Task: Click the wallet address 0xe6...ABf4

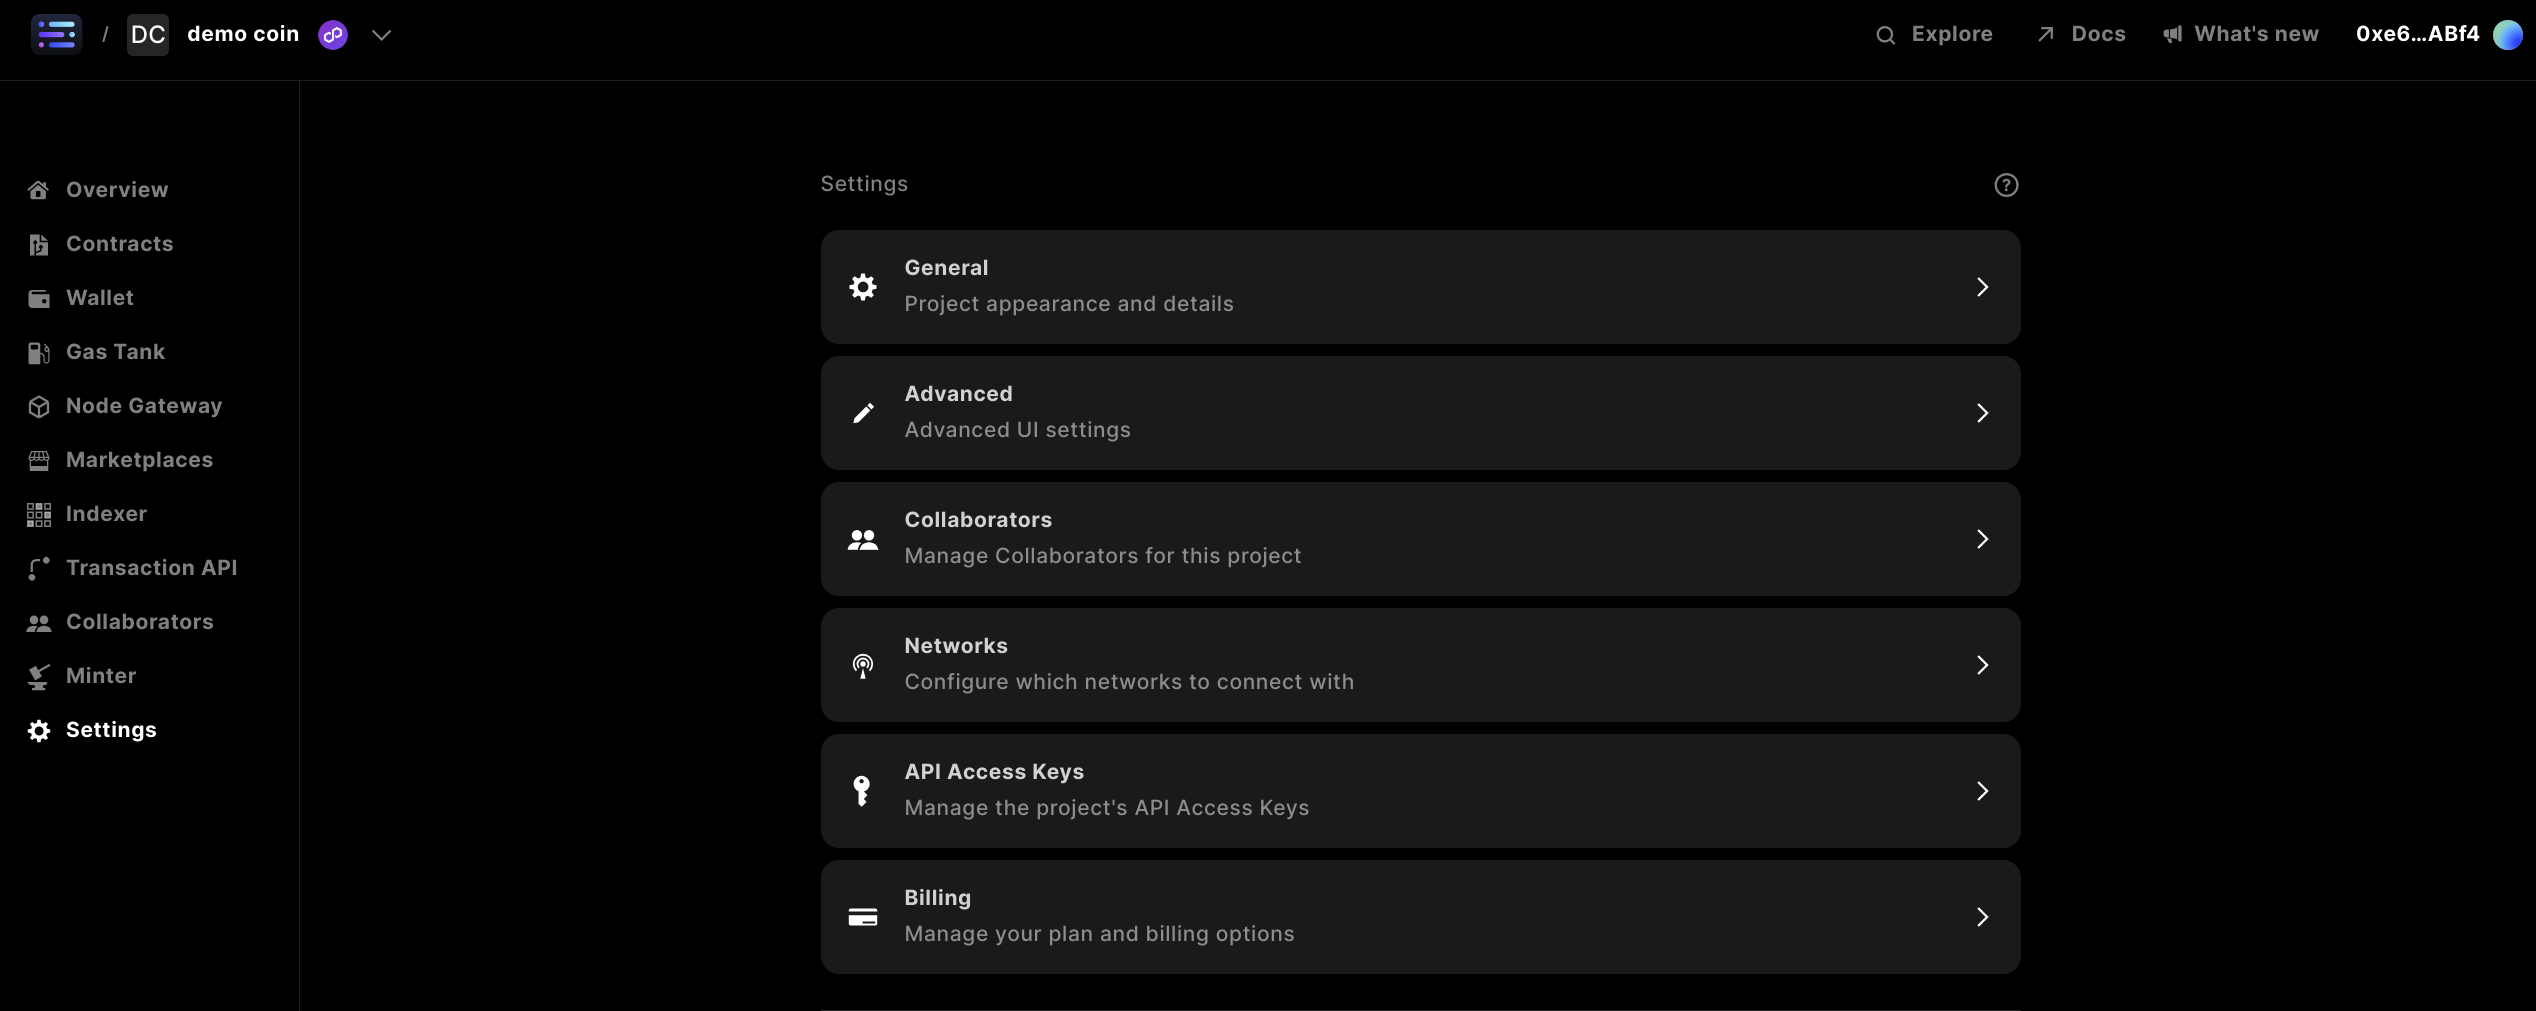Action: point(2415,33)
